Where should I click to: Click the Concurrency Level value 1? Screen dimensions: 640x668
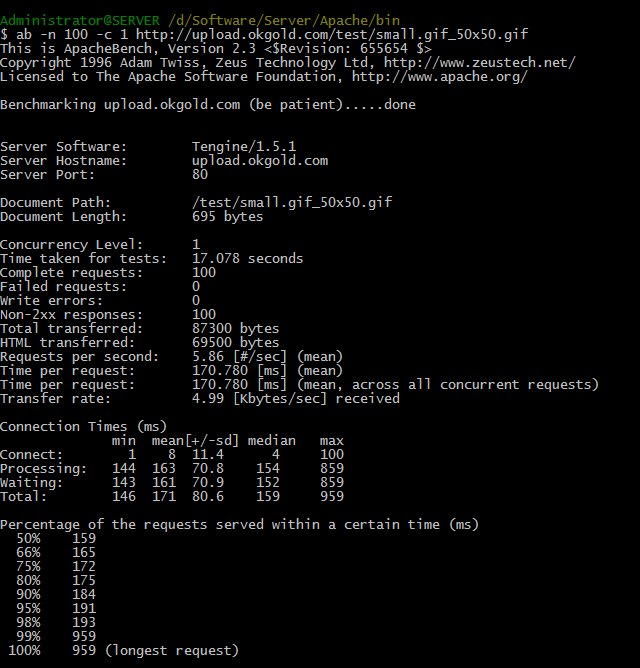[x=196, y=245]
